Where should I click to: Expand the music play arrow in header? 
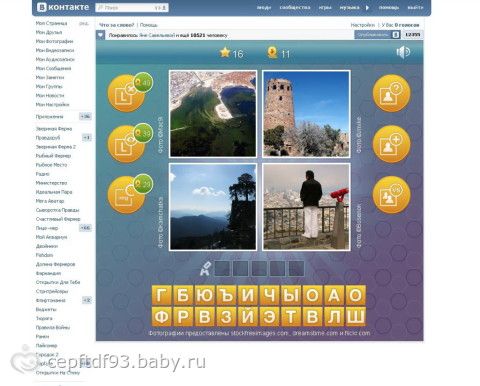tap(367, 7)
